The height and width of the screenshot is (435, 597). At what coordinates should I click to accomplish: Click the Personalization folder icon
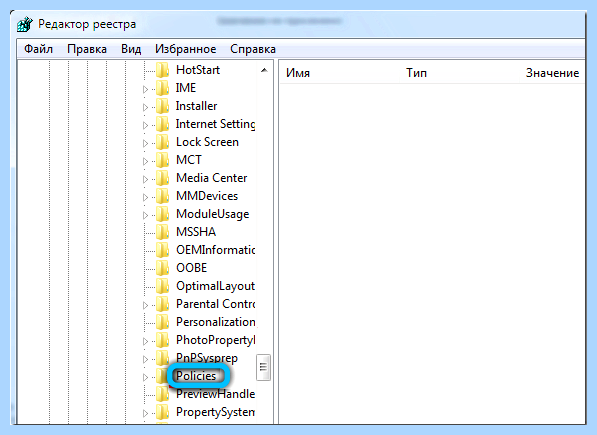[163, 322]
